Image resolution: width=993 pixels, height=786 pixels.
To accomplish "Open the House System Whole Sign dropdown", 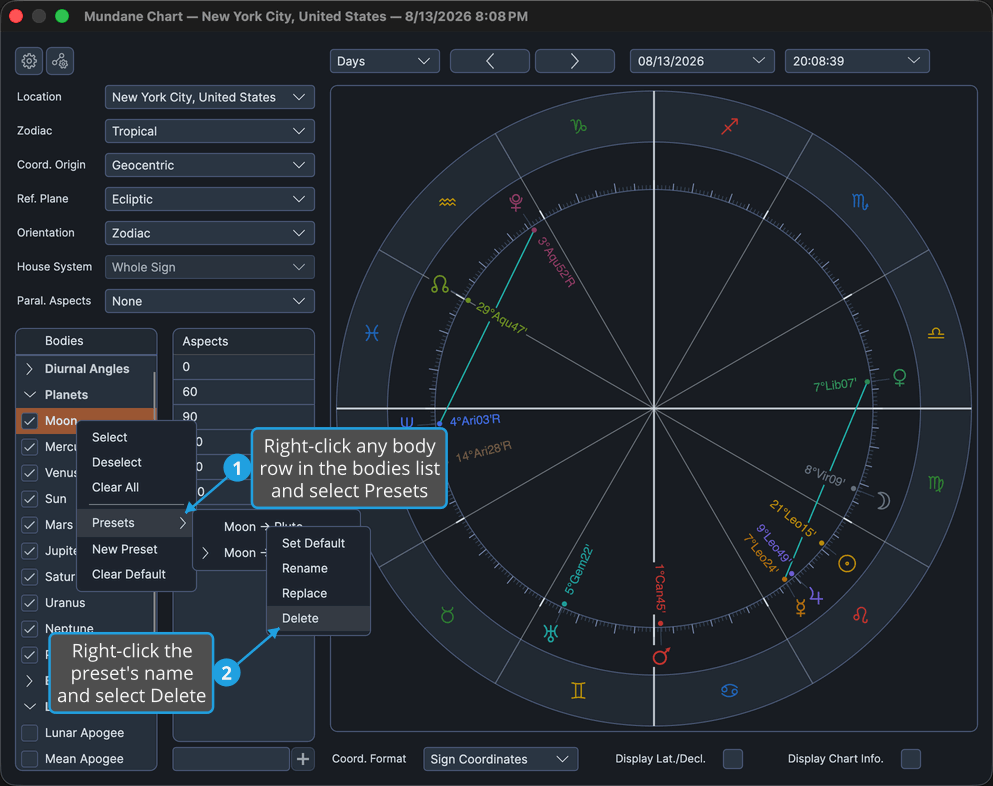I will (x=210, y=267).
